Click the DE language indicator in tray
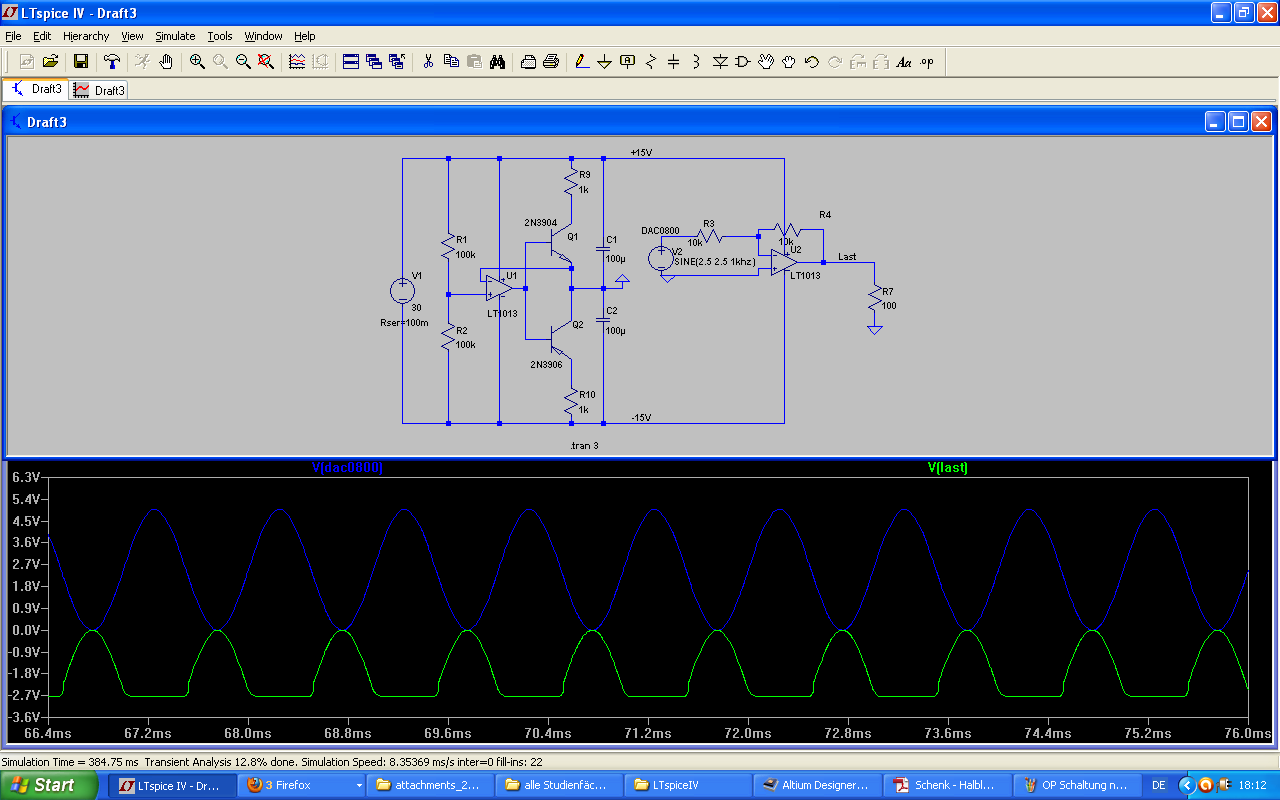Screen dimensions: 1280x800 click(1159, 785)
